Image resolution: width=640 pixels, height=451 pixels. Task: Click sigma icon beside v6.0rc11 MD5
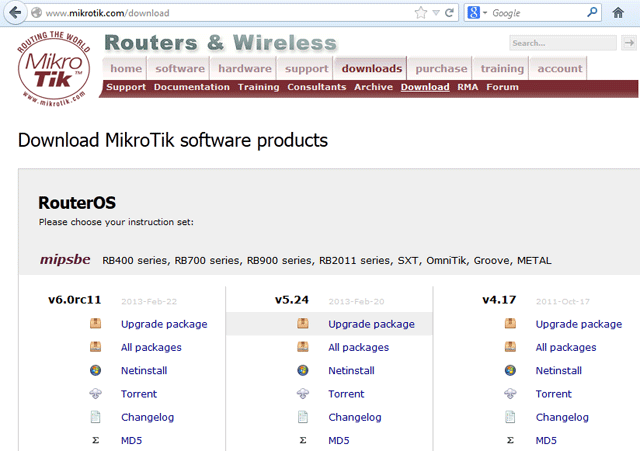[x=96, y=440]
